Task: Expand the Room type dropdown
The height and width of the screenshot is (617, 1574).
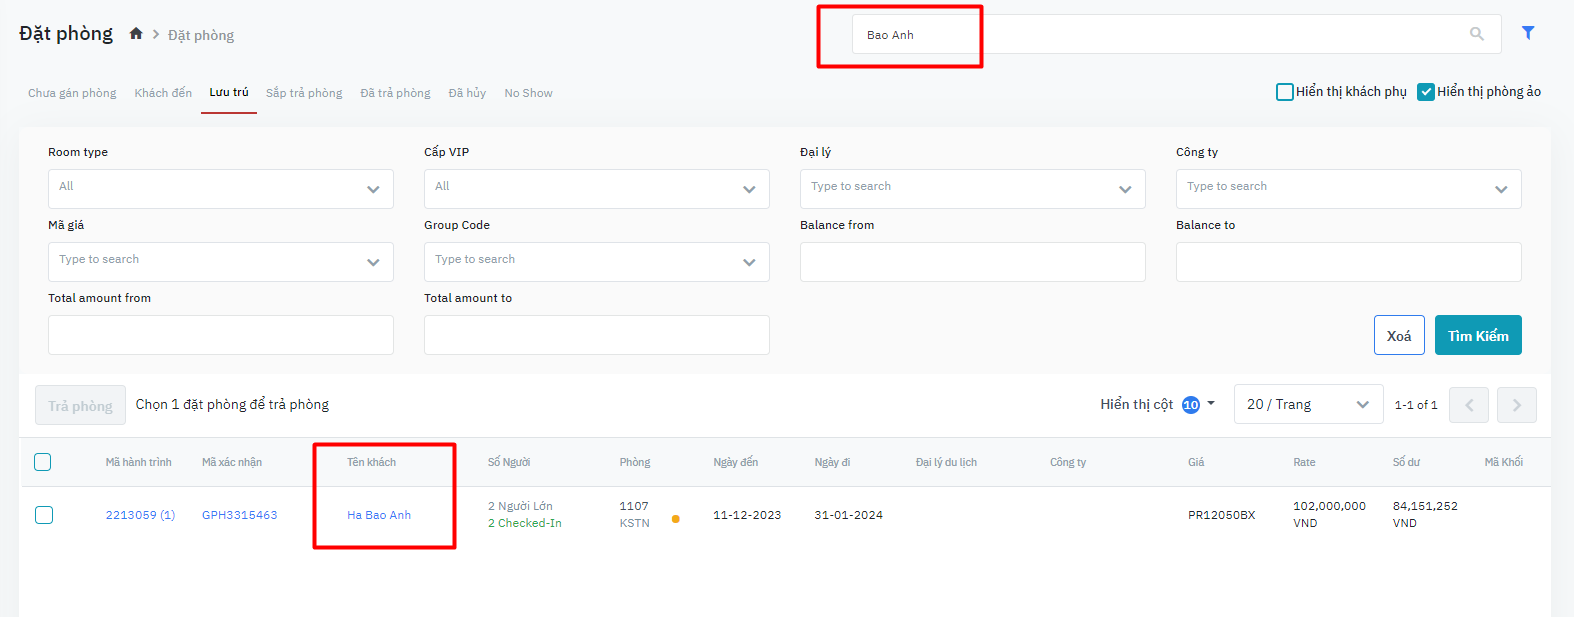Action: pos(220,189)
